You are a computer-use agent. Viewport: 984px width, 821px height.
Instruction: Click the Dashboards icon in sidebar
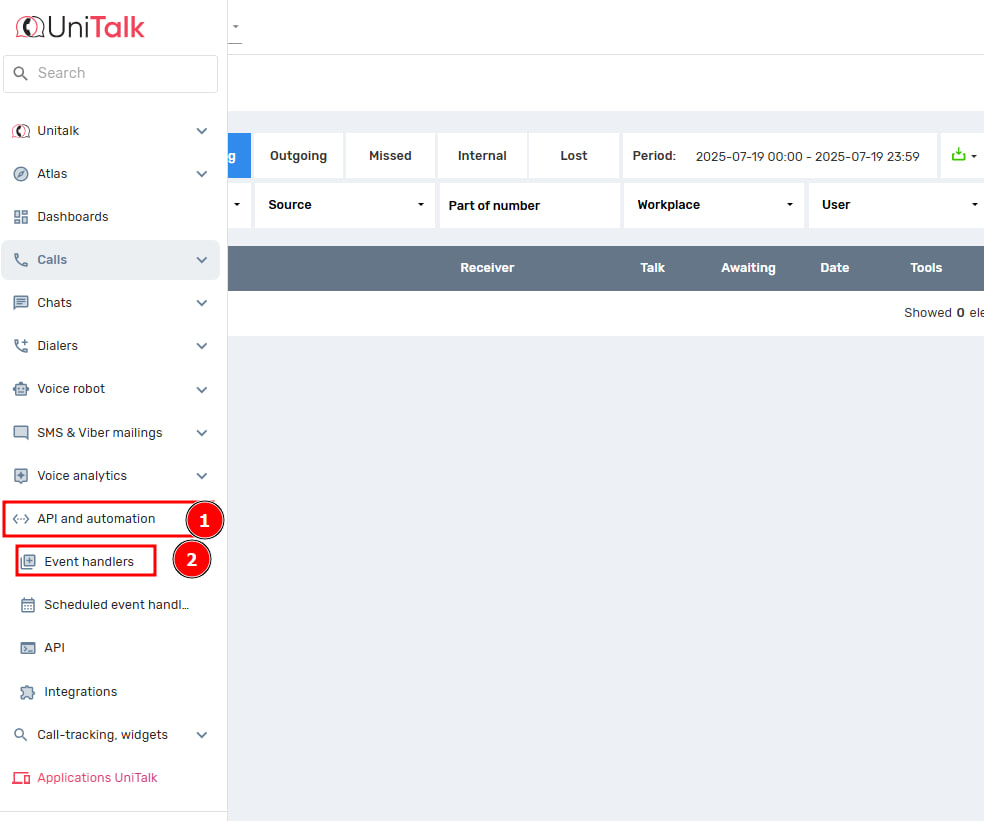tap(20, 217)
